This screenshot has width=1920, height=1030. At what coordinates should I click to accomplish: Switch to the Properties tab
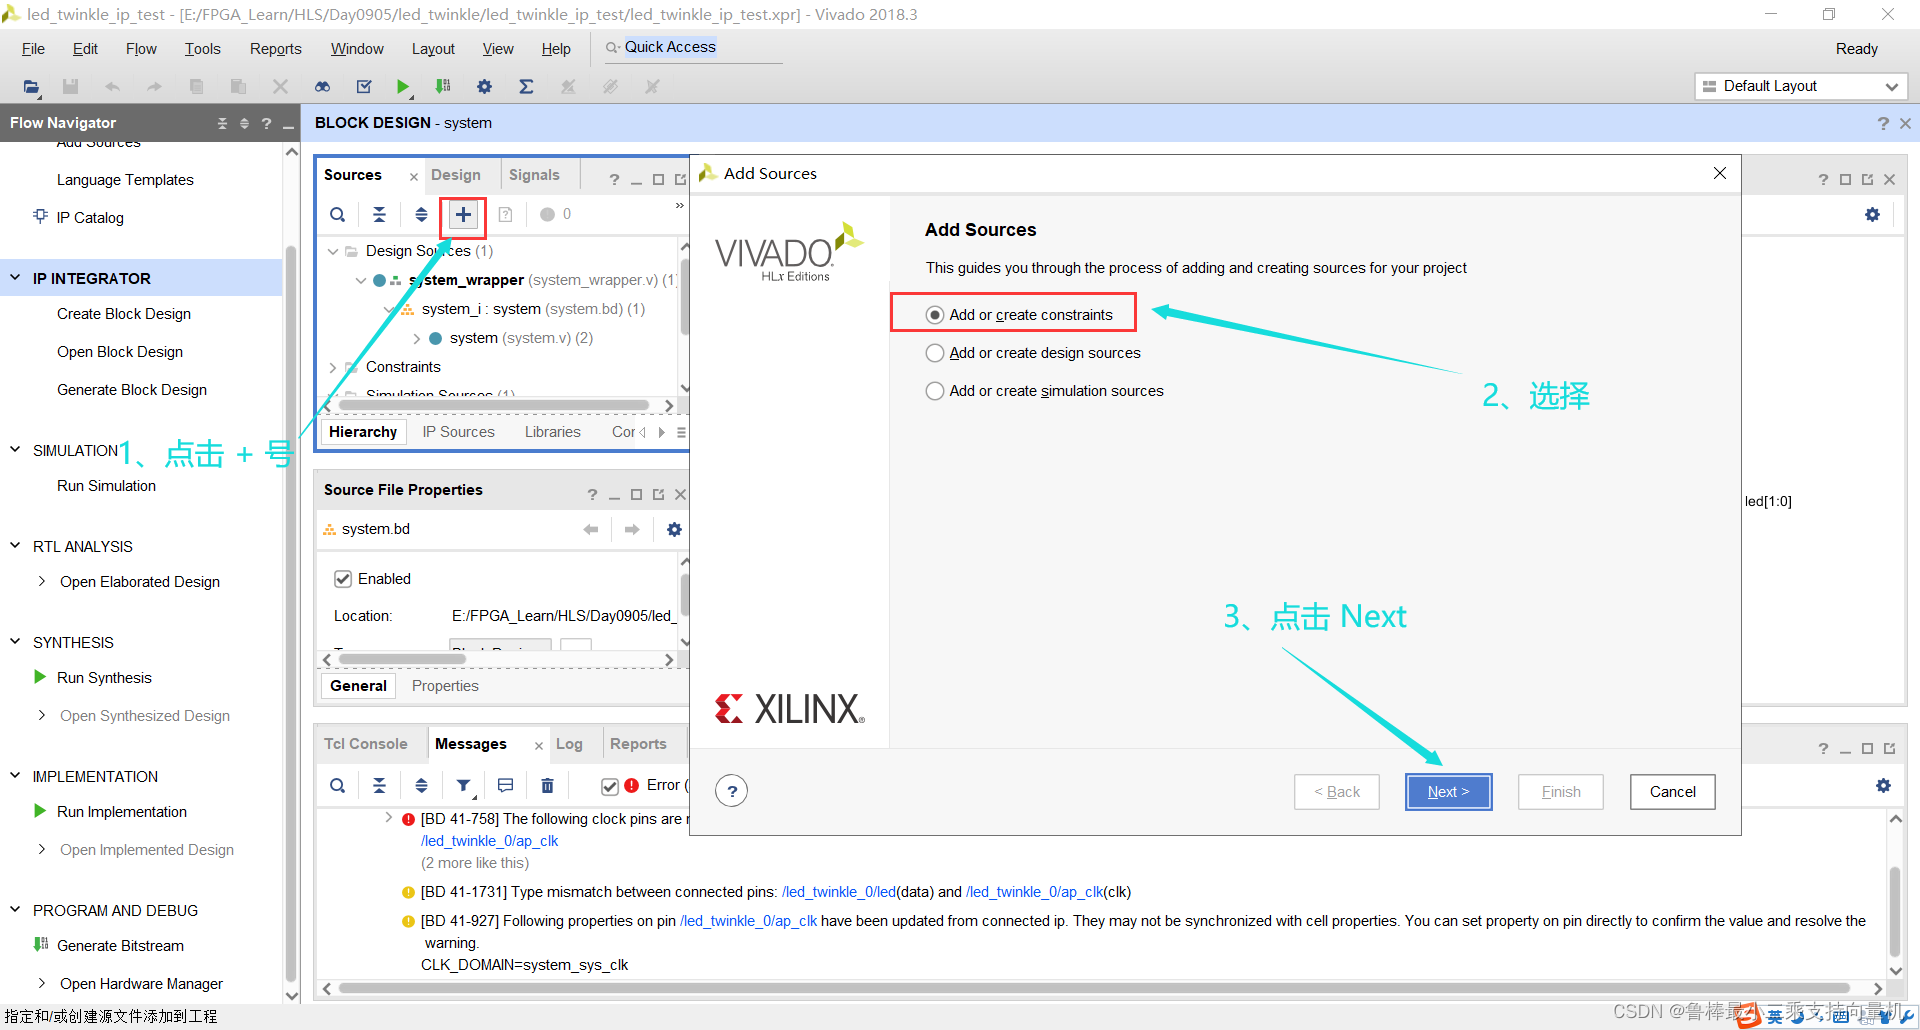click(445, 686)
